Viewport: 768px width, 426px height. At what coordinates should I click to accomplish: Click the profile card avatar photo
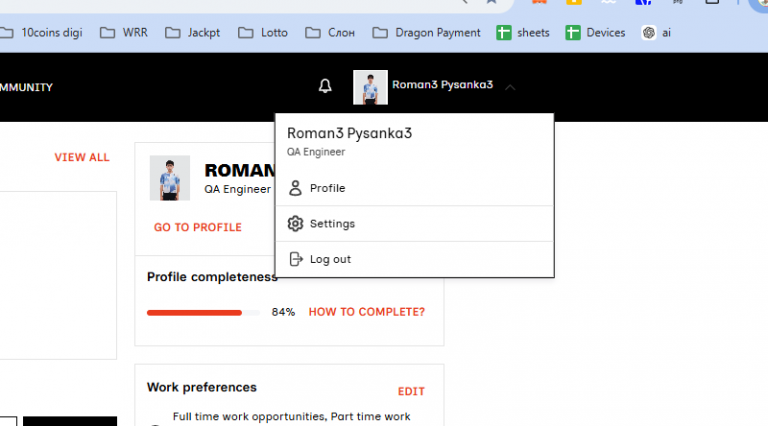pyautogui.click(x=170, y=178)
